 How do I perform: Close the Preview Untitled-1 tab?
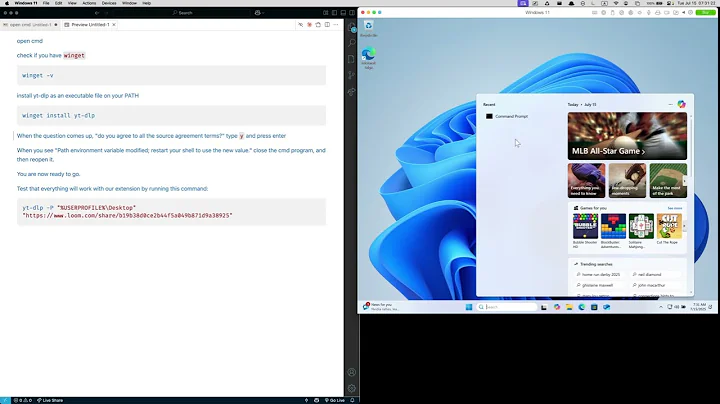(x=114, y=25)
